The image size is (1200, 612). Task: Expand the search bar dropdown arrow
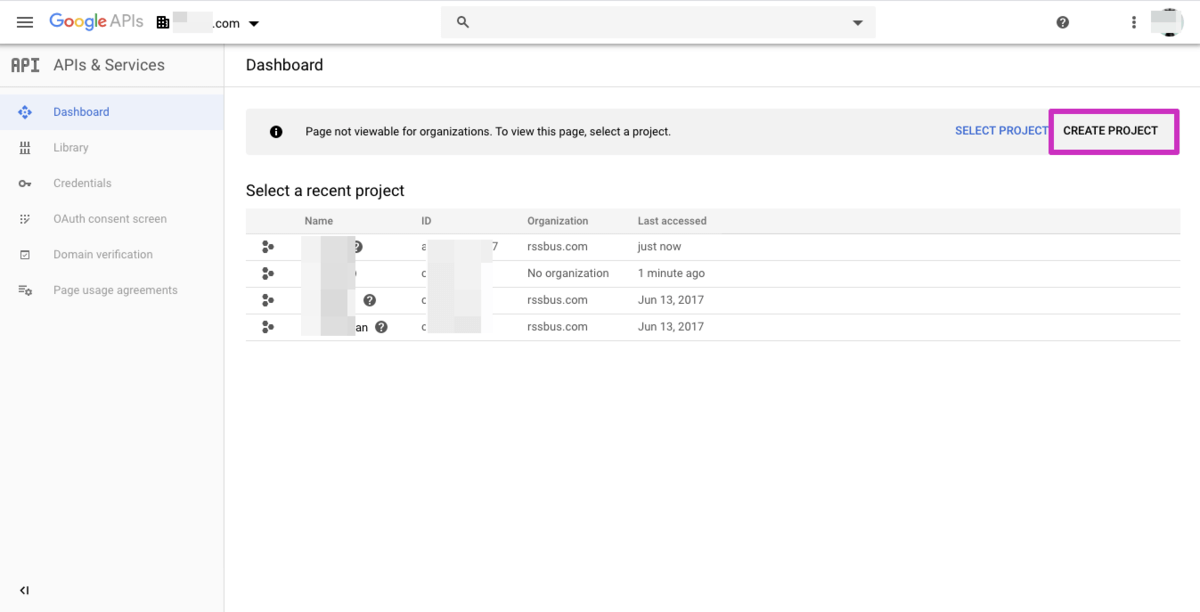pos(857,23)
